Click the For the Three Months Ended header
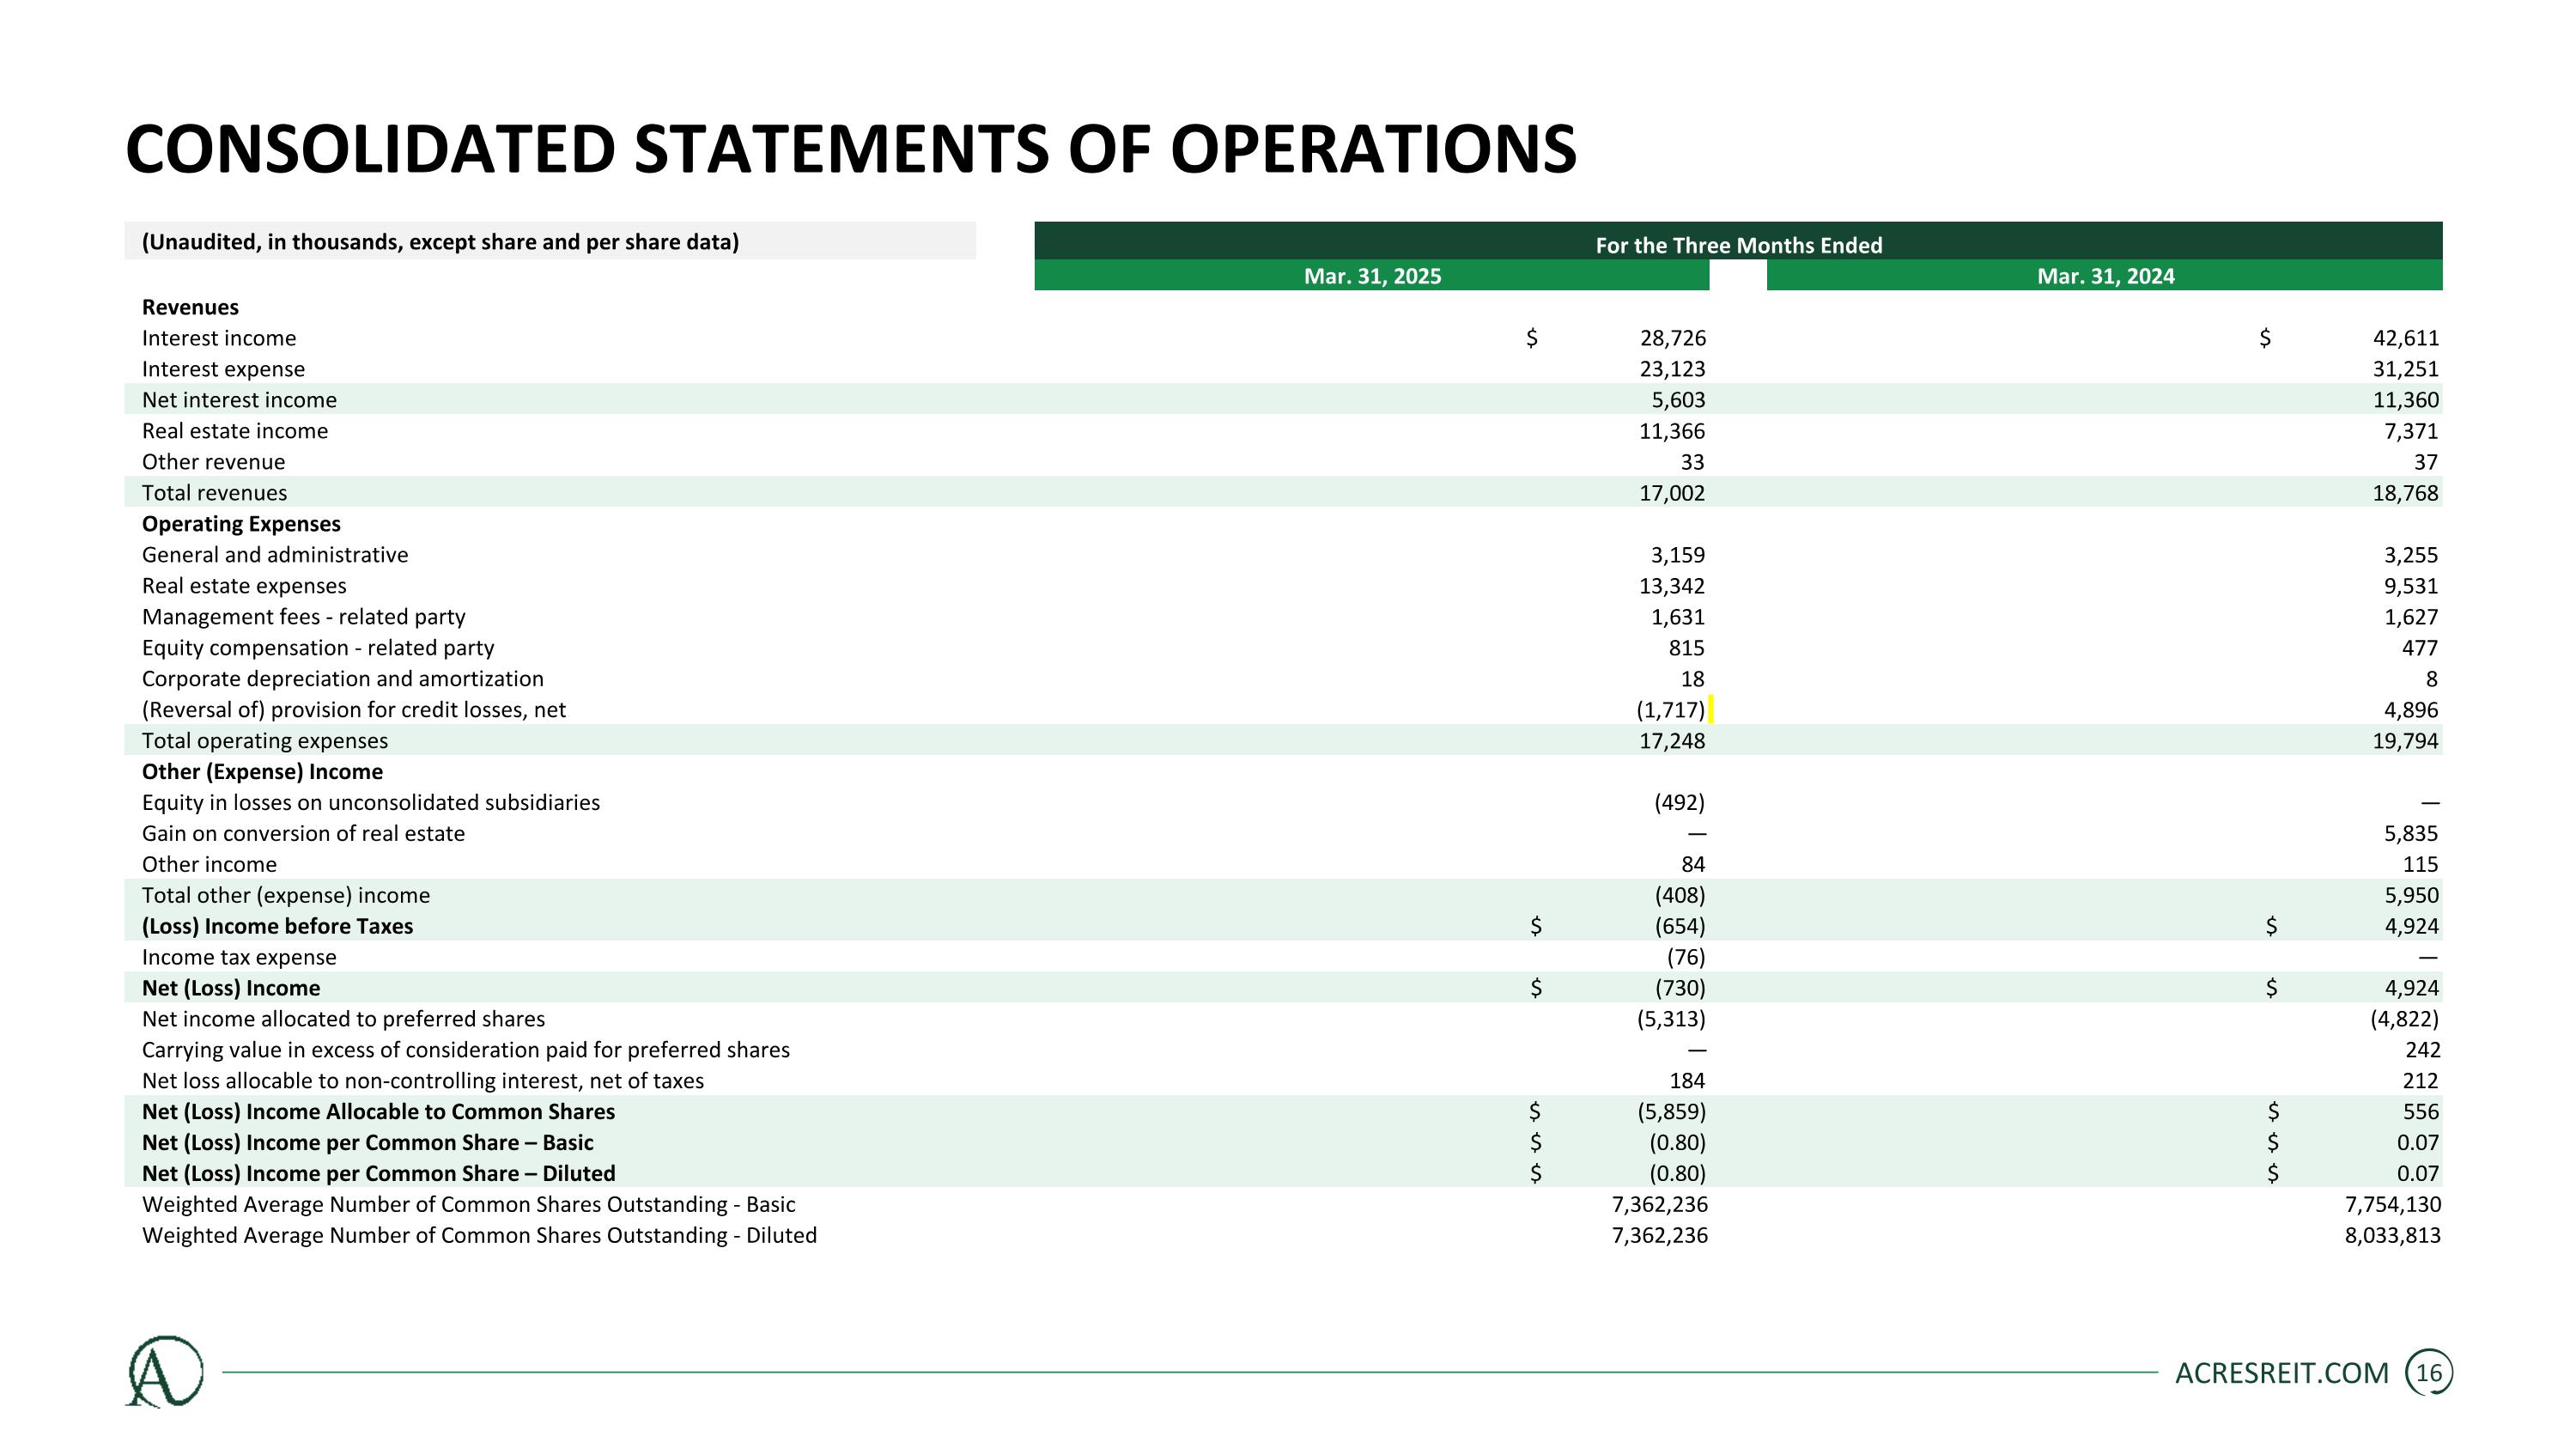The height and width of the screenshot is (1449, 2576). coord(1738,245)
